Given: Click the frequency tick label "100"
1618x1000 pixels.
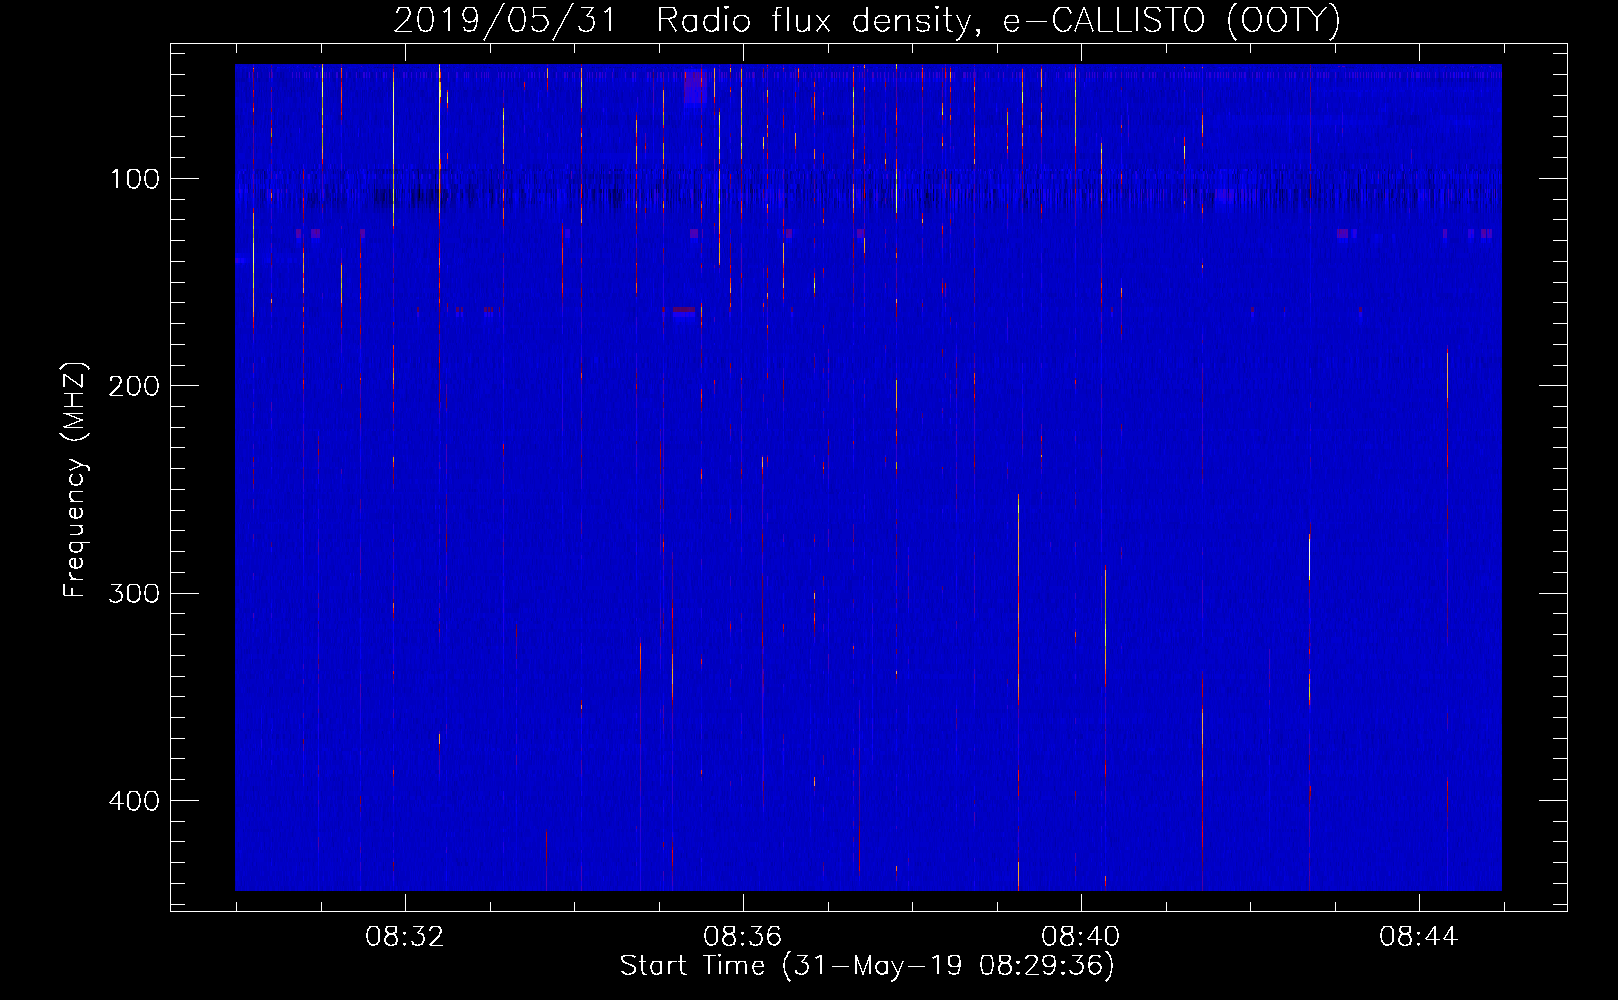Looking at the screenshot, I should pos(134,179).
